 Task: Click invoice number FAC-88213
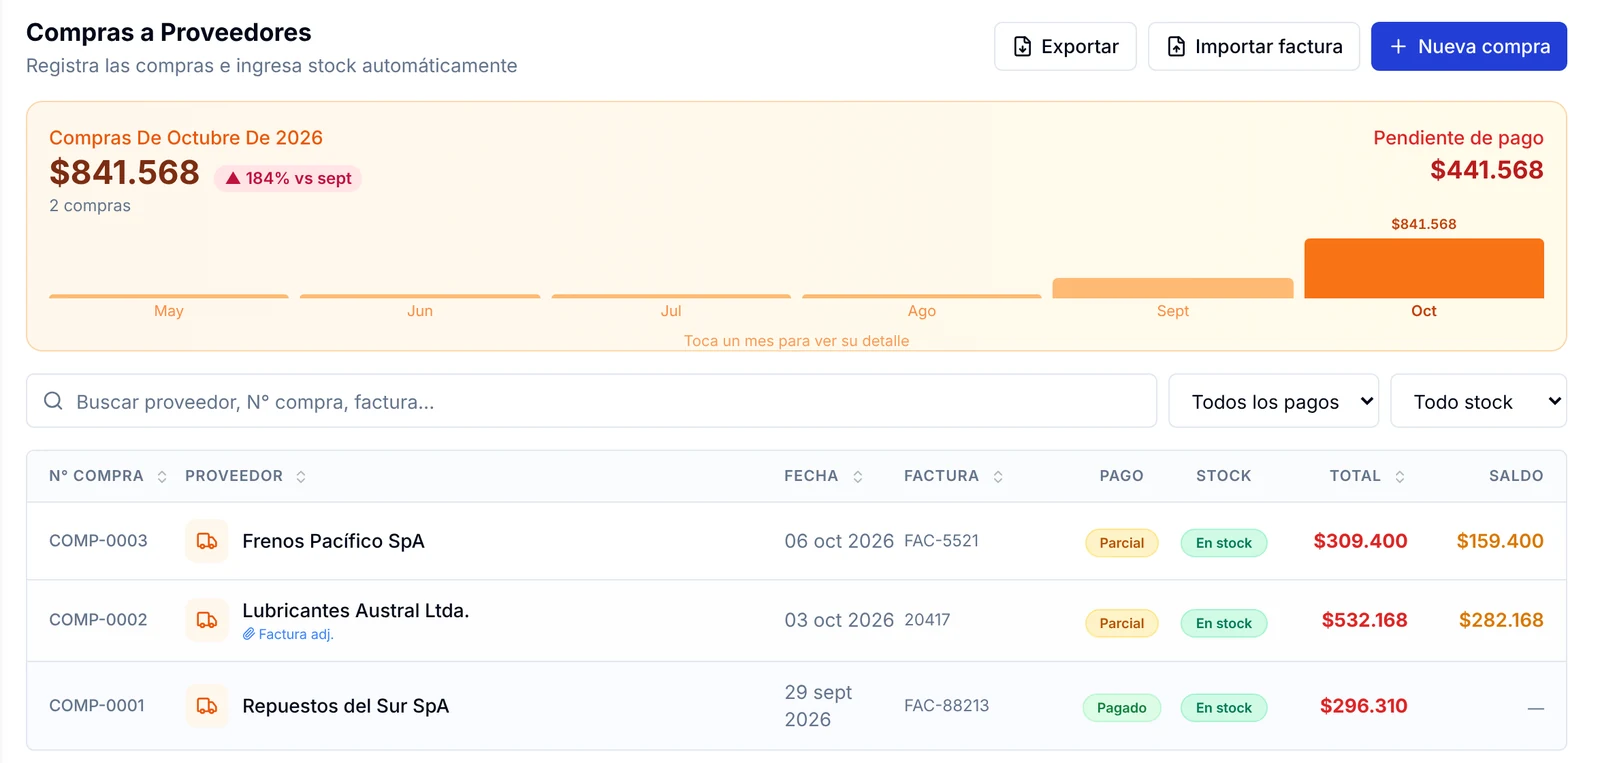[x=946, y=706]
